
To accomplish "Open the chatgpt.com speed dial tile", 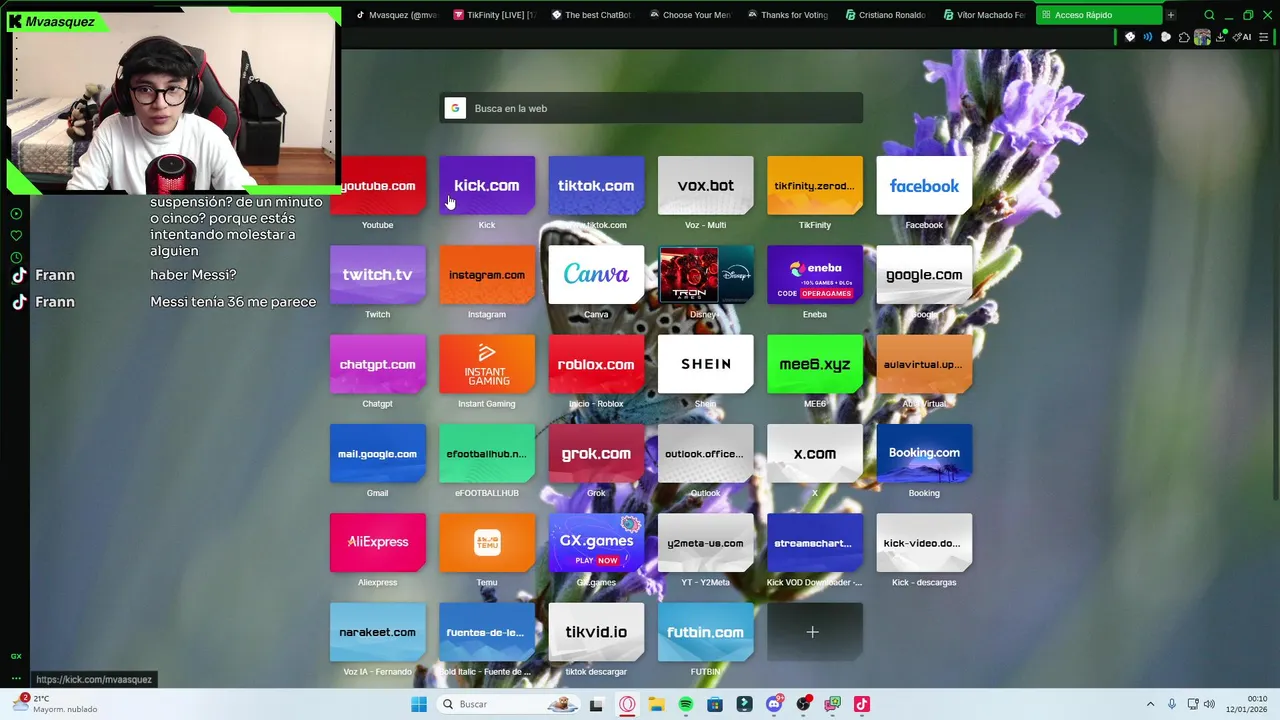I will [x=377, y=364].
